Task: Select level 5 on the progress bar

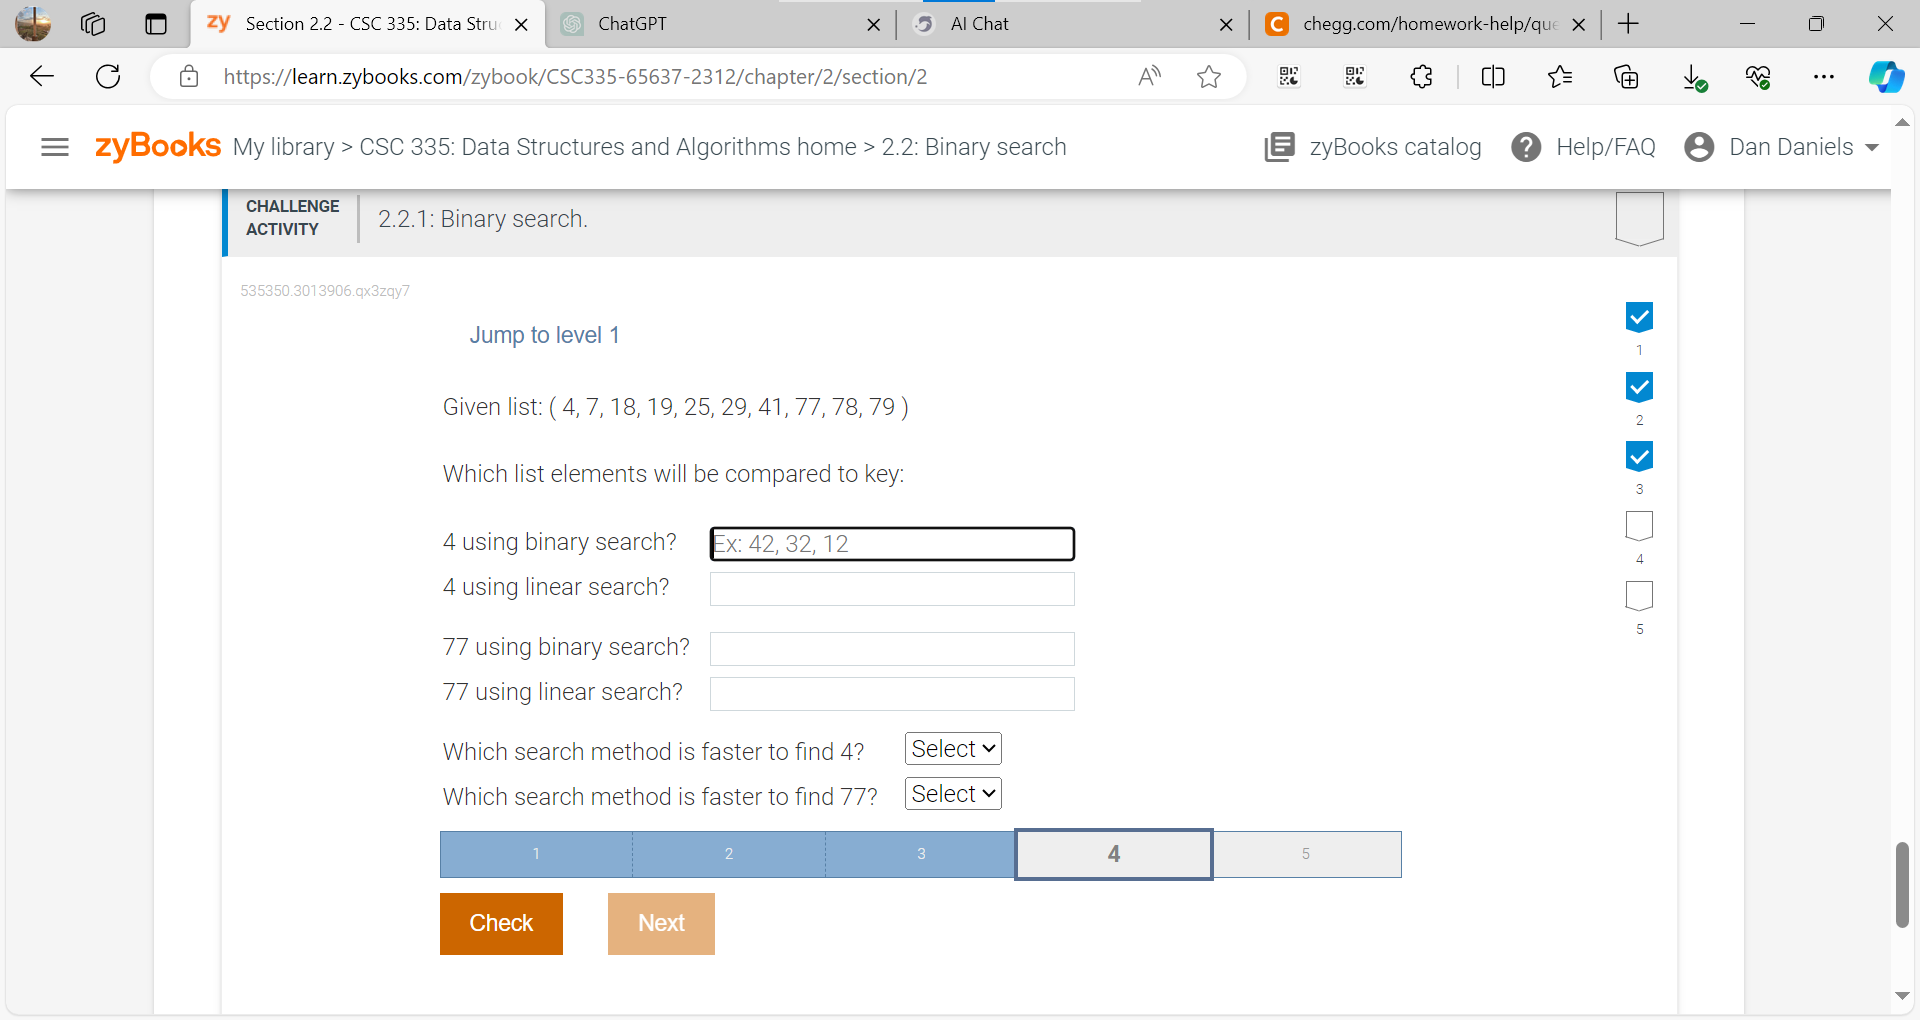Action: [1306, 854]
